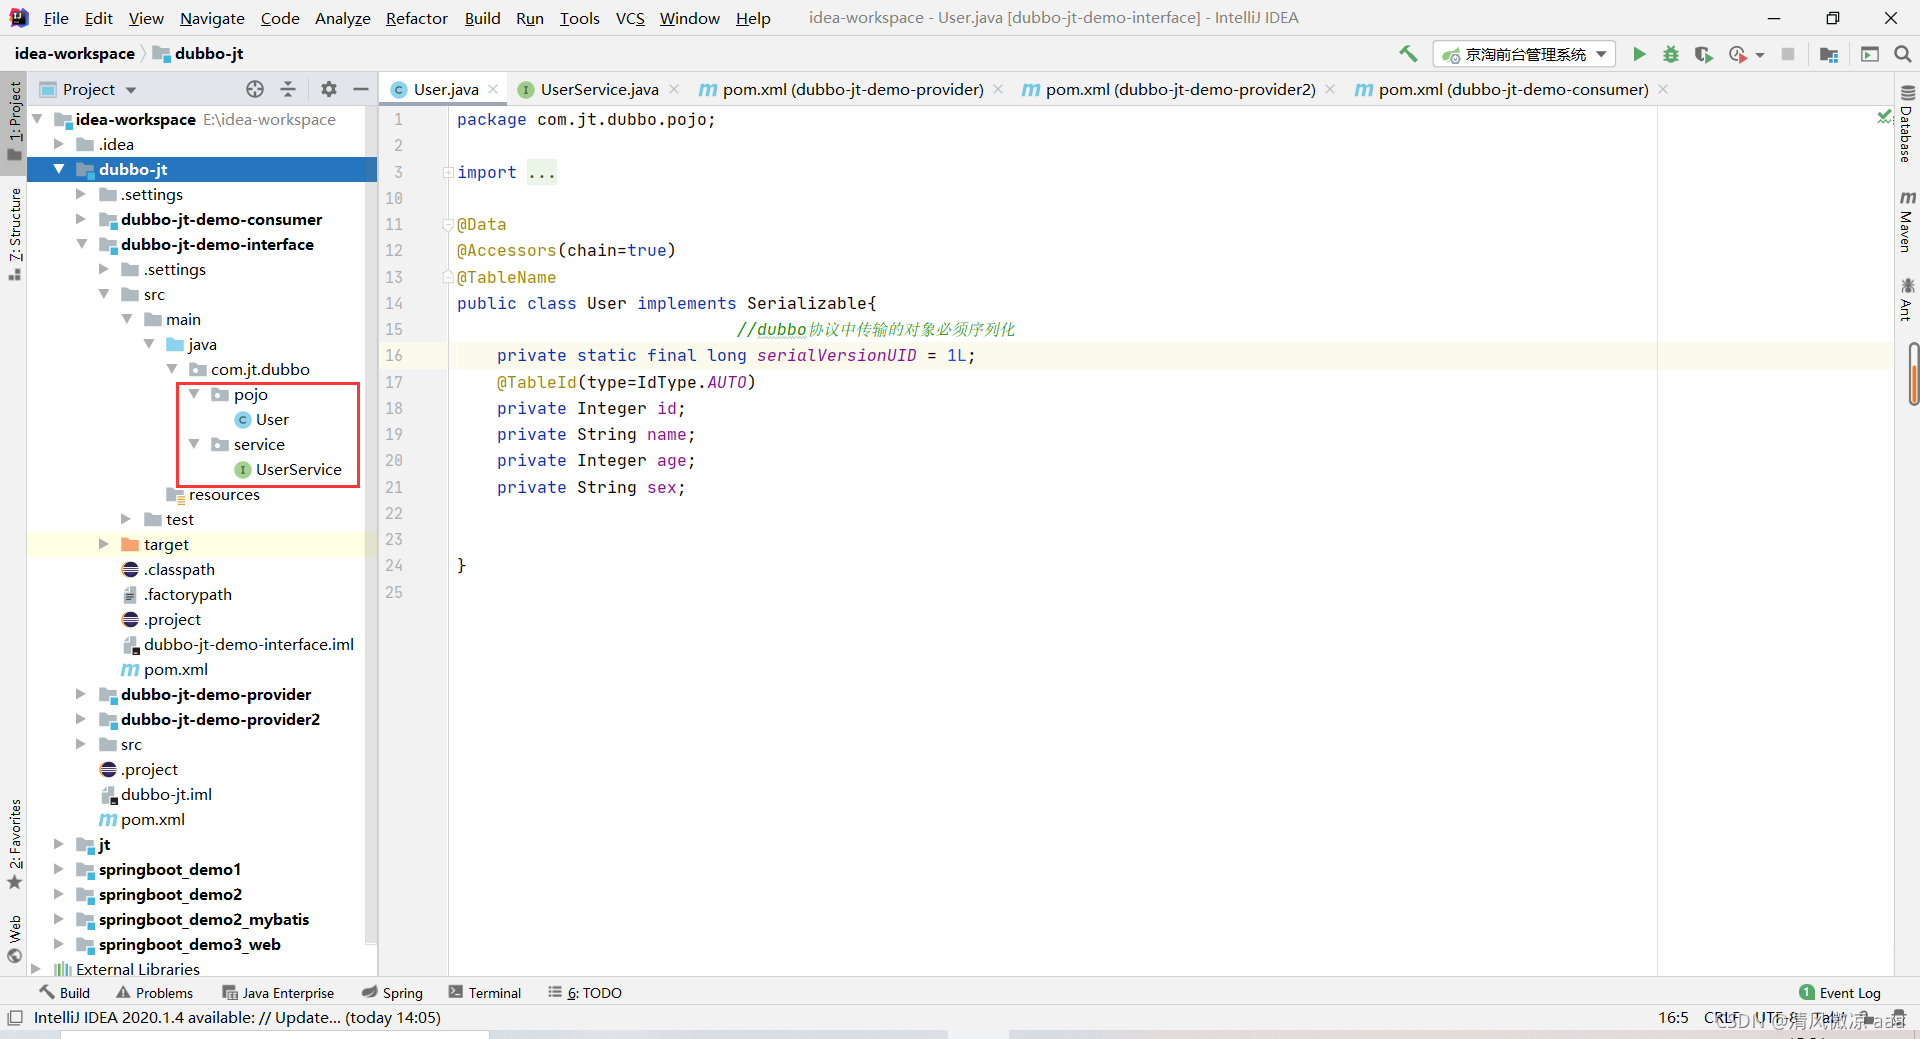Click the inspection status checkmark
1920x1039 pixels.
pos(1884,117)
